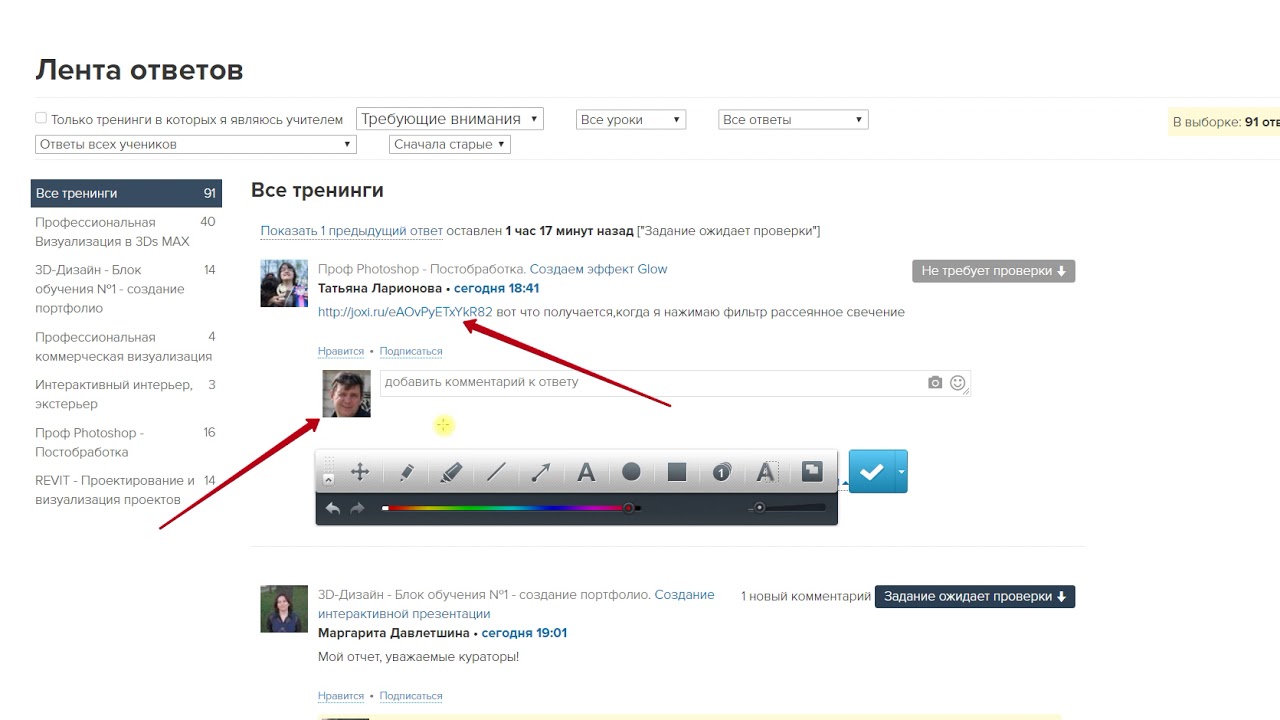Screen dimensions: 1280x720
Task: Open Маргарита Давлетшина's avatar thumbnail
Action: 284,609
